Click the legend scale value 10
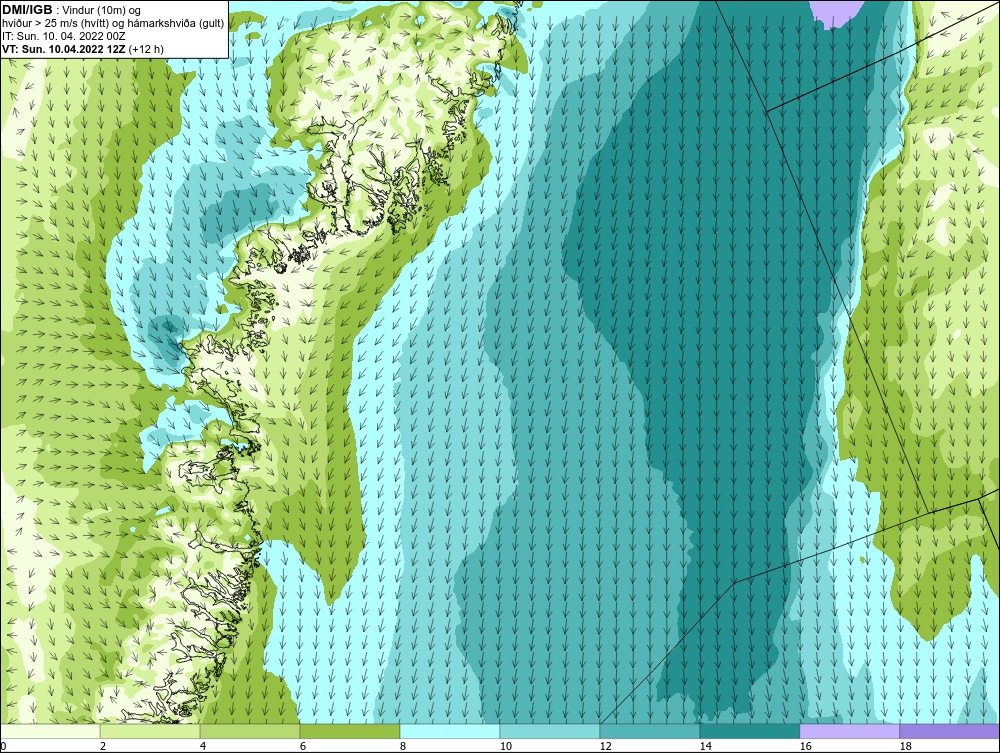 (x=505, y=746)
